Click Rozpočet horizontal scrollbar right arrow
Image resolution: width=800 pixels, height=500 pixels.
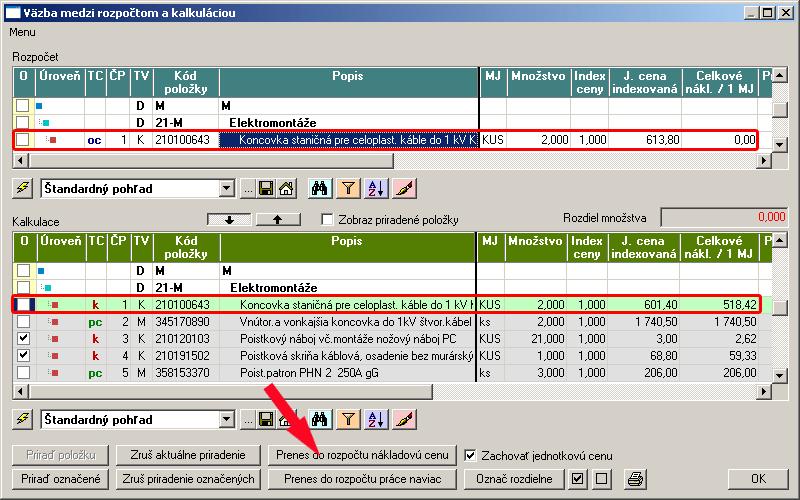(764, 161)
